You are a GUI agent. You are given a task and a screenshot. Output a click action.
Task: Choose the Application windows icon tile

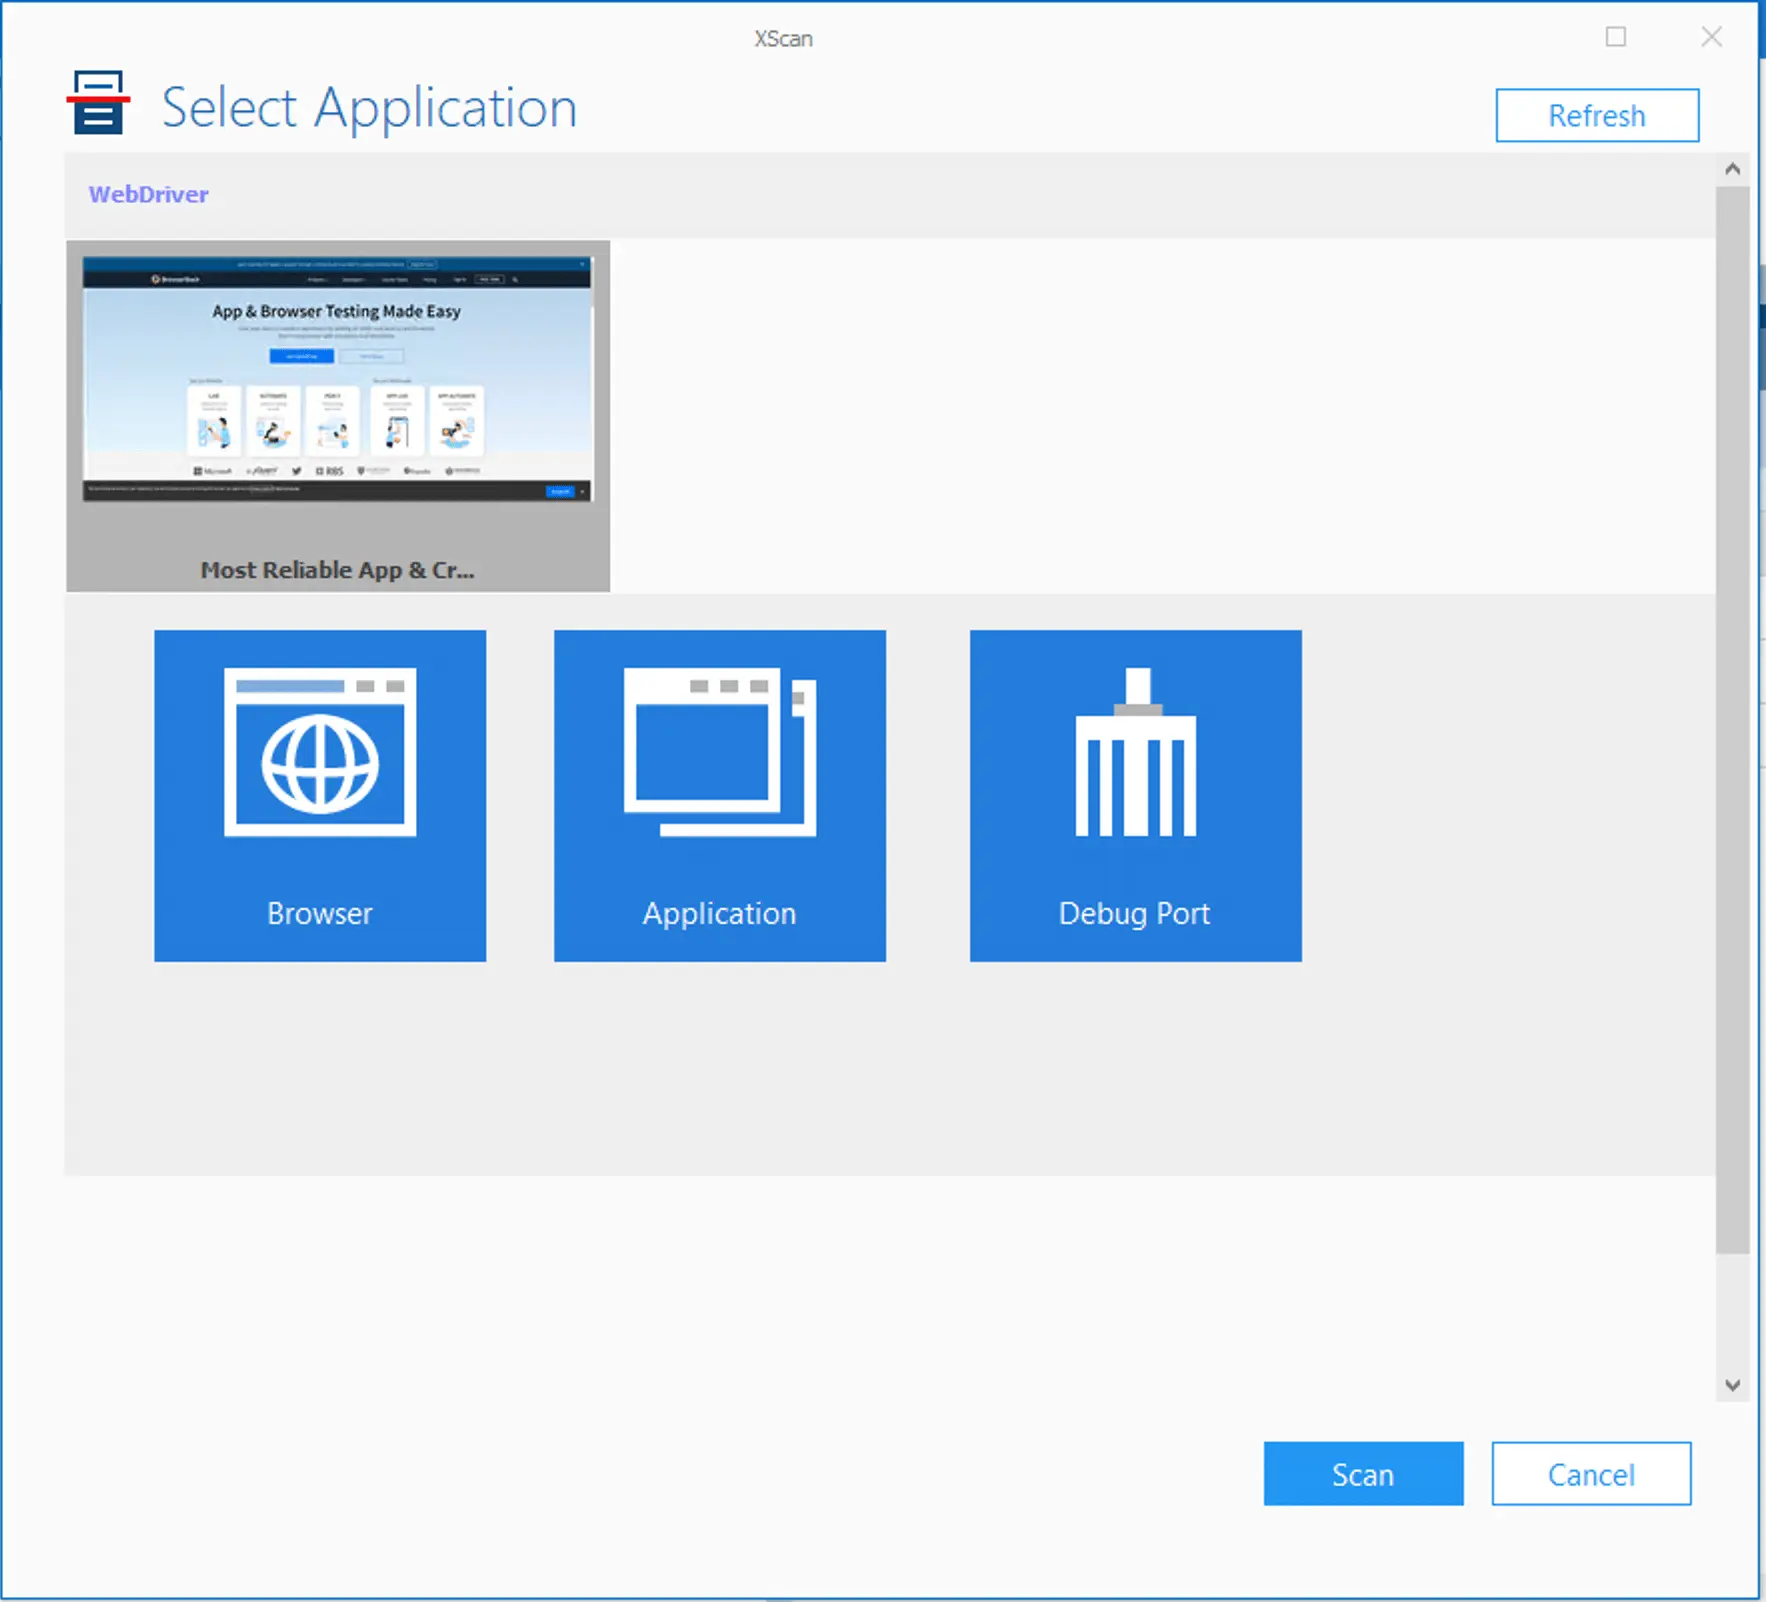(x=719, y=752)
